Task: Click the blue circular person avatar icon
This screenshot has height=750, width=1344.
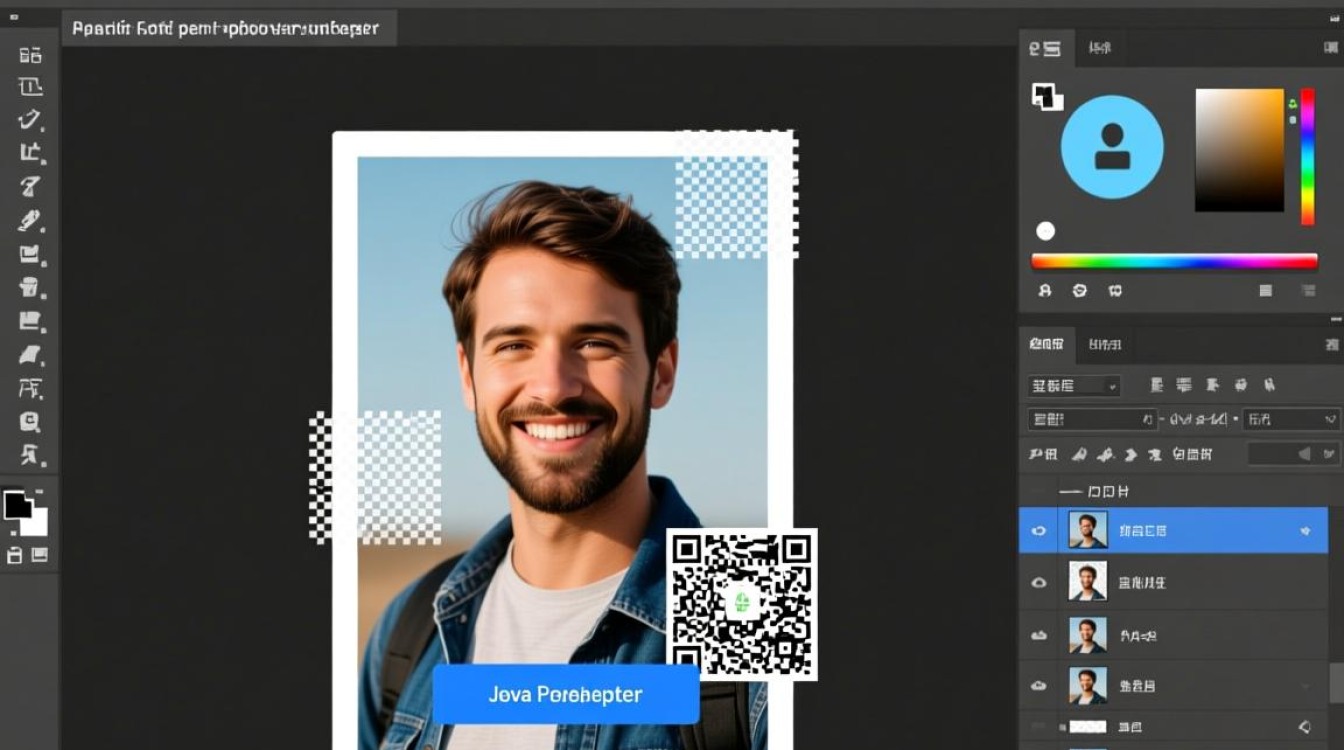Action: (1111, 147)
